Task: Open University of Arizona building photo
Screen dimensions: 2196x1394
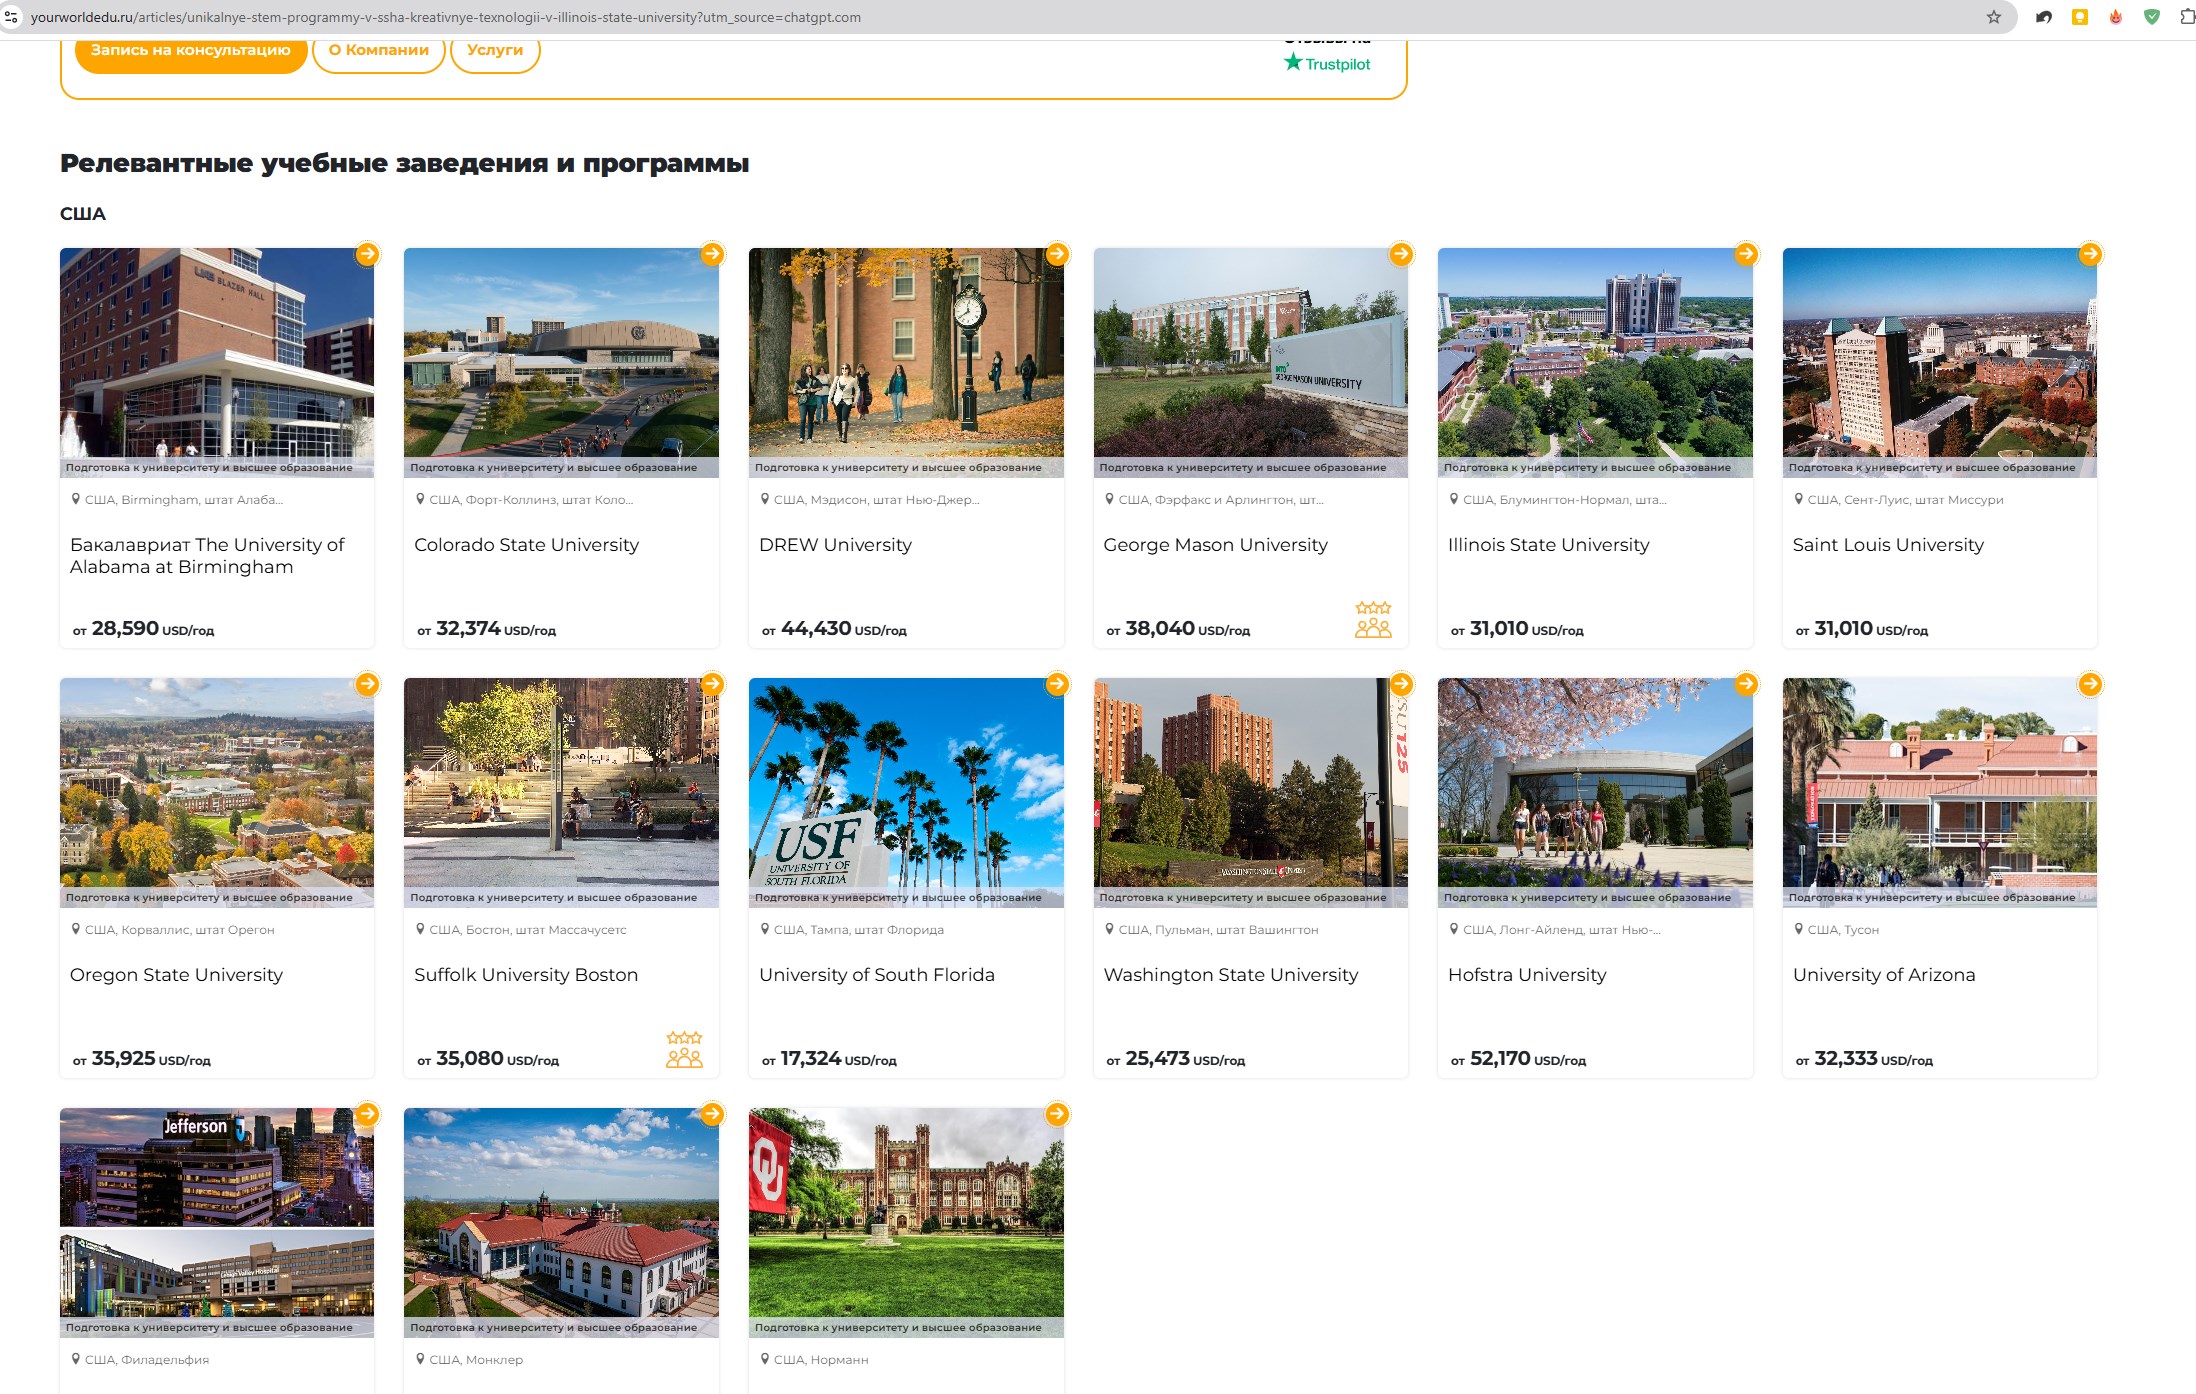Action: coord(1938,780)
